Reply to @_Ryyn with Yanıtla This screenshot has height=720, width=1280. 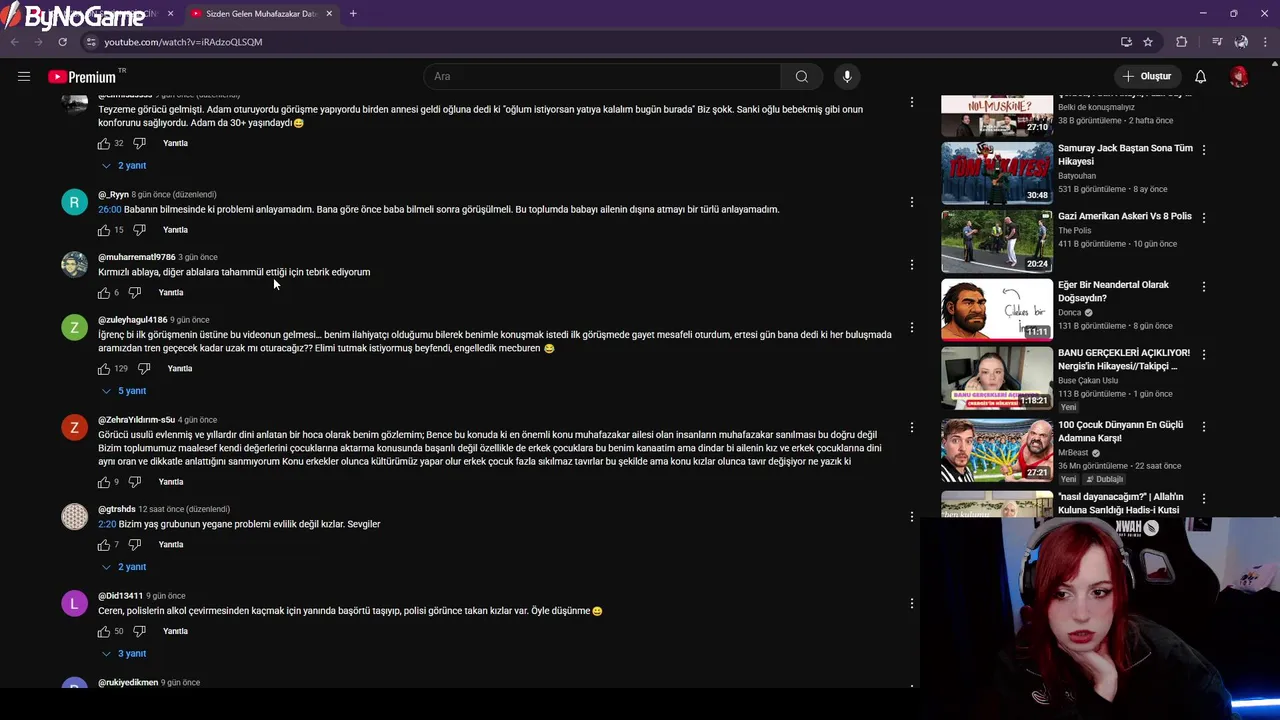pyautogui.click(x=175, y=230)
